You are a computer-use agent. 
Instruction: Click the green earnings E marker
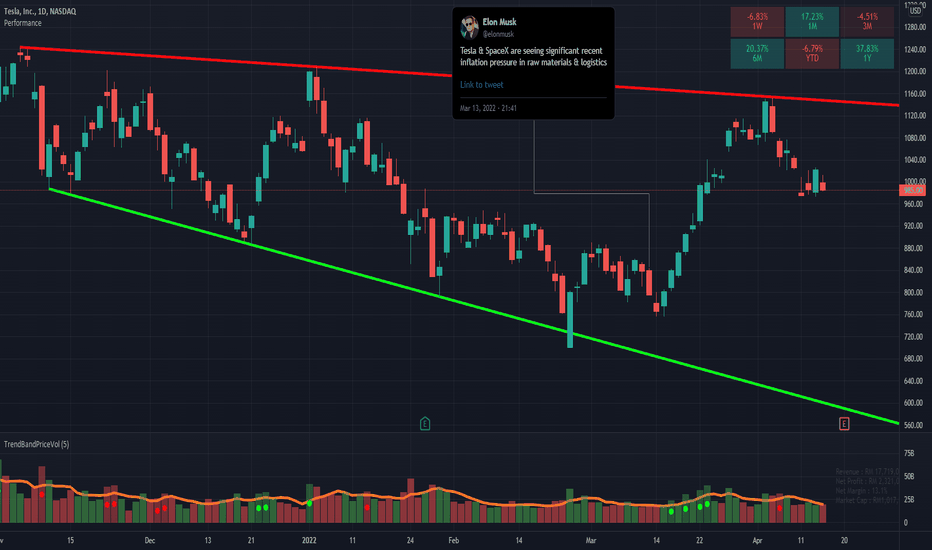(424, 423)
